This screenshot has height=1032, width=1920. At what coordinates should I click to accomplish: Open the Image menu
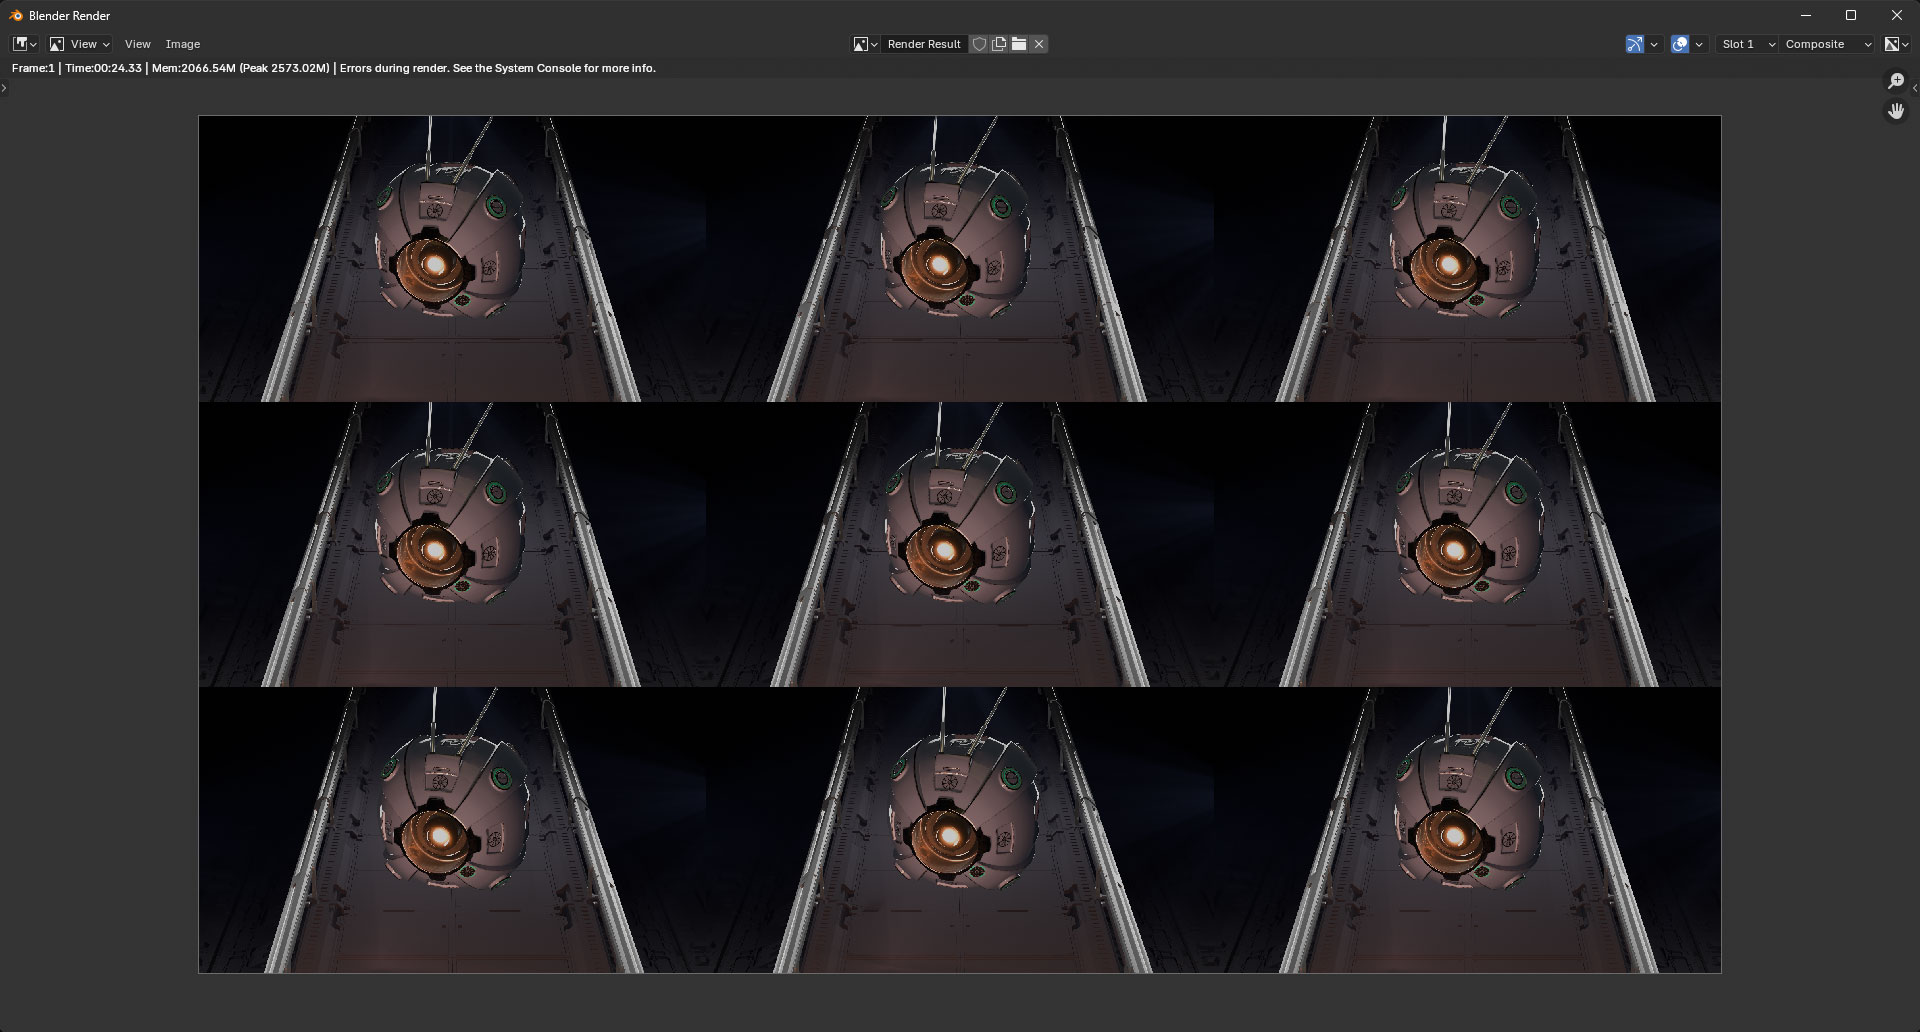point(183,44)
